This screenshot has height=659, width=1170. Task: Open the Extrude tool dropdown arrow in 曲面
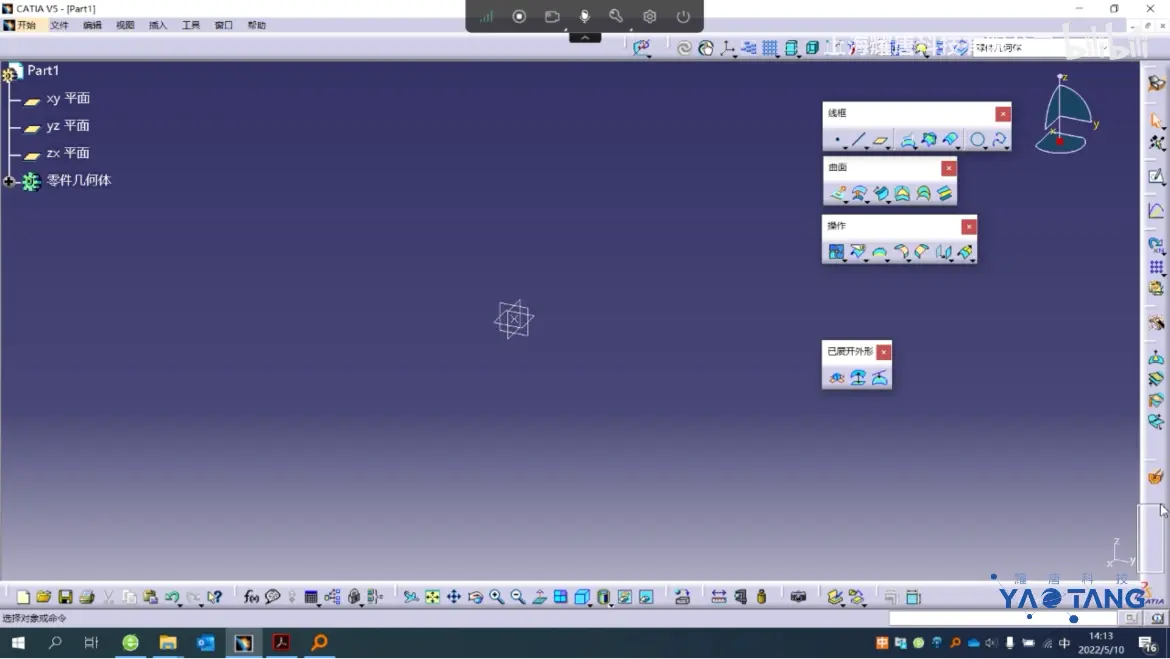coord(847,202)
